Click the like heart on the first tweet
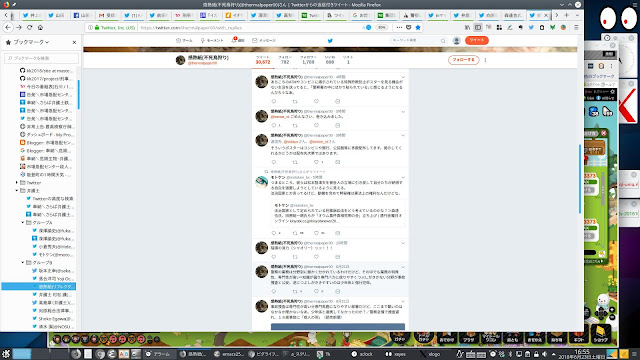Viewport: 640px width, 360px height. 316,101
